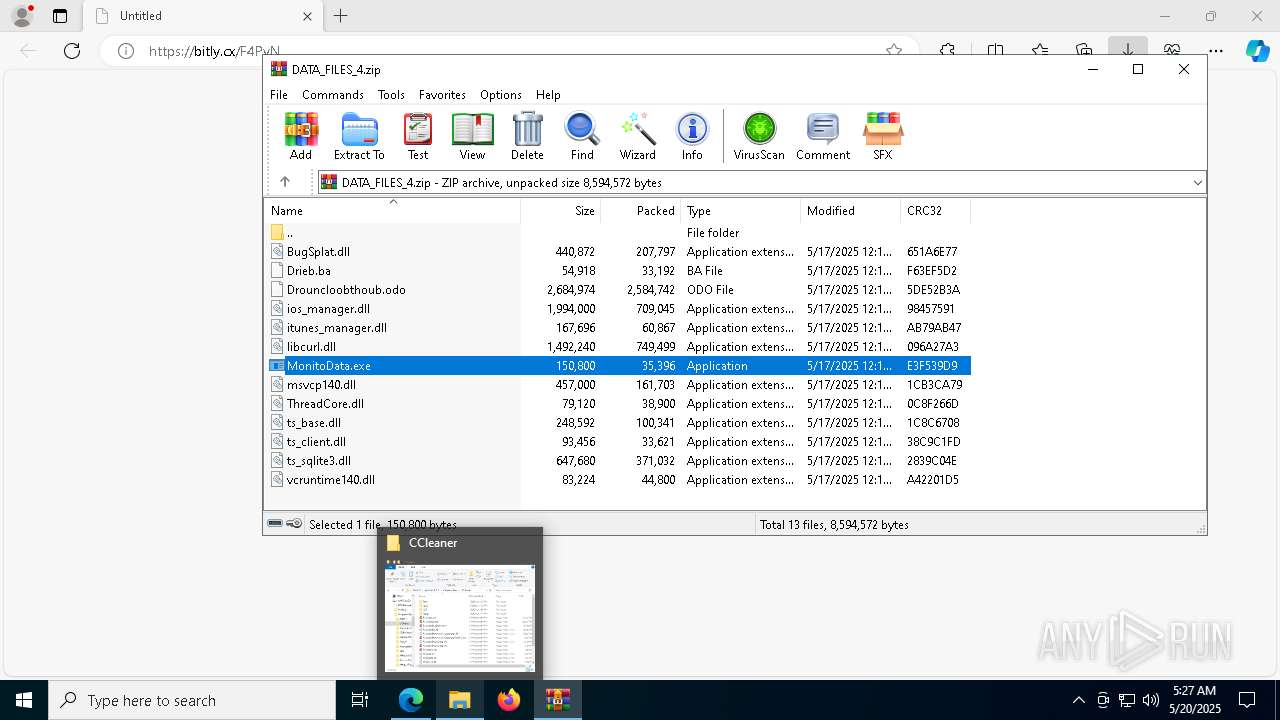Expand the archive path dropdown
This screenshot has width=1280, height=720.
[1197, 182]
